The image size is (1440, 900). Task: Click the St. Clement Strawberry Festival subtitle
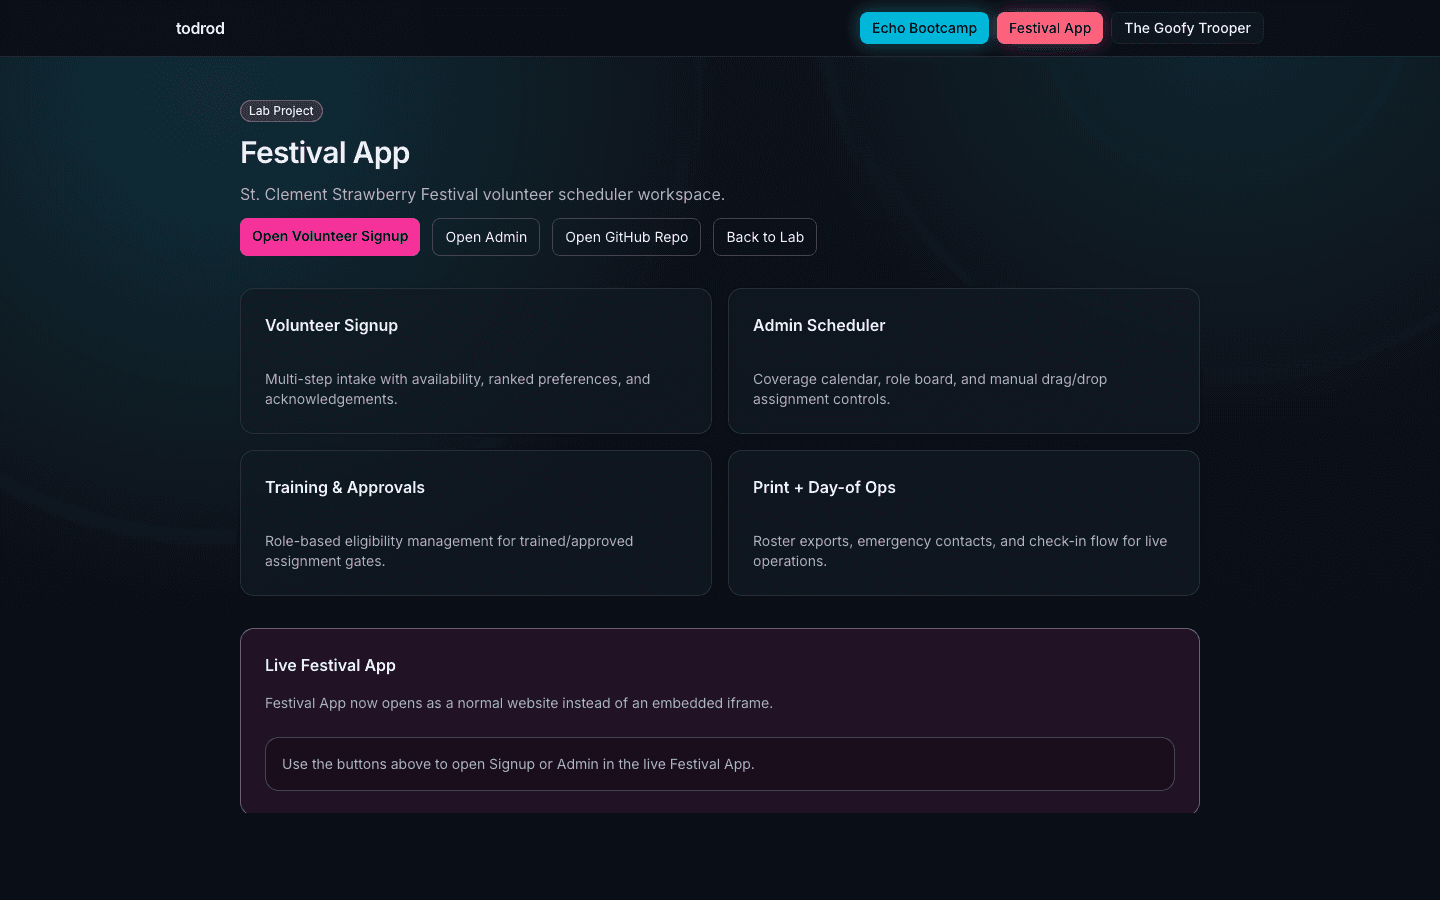pyautogui.click(x=482, y=194)
